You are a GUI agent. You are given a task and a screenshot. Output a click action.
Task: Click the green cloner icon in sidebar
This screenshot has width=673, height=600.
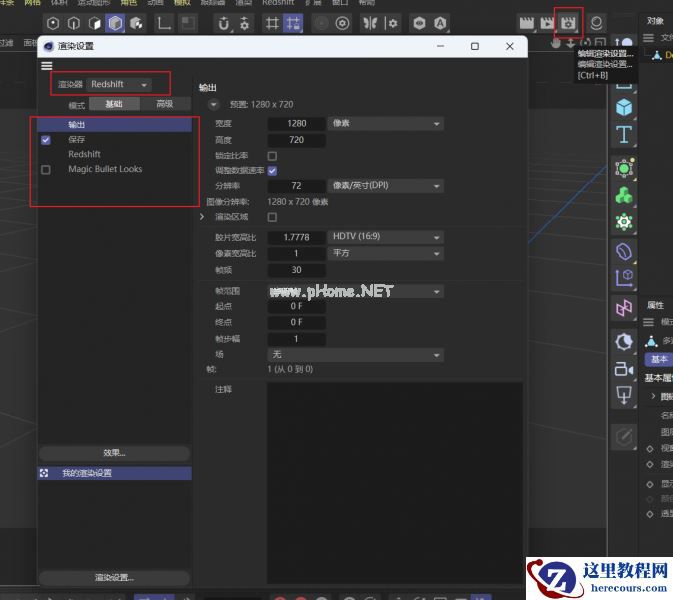tap(624, 194)
